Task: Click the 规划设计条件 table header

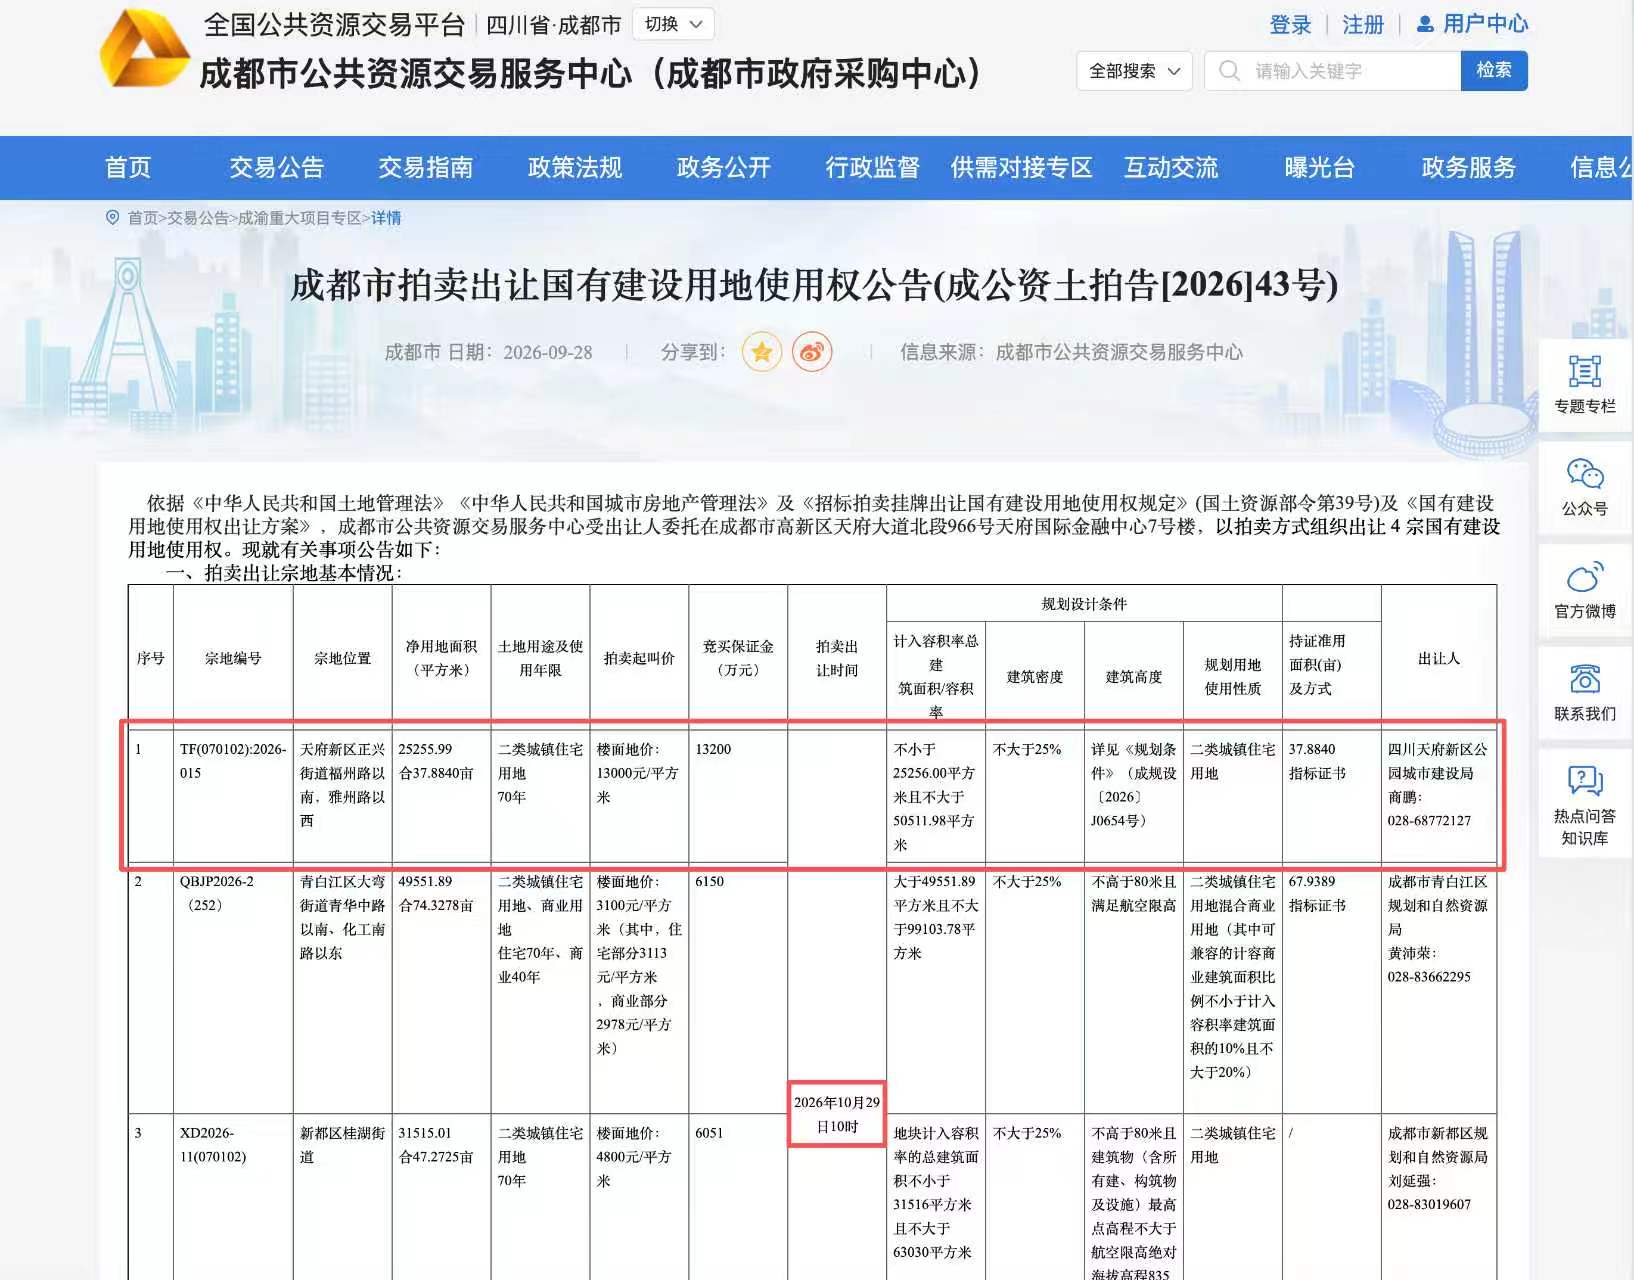Action: tap(1084, 604)
